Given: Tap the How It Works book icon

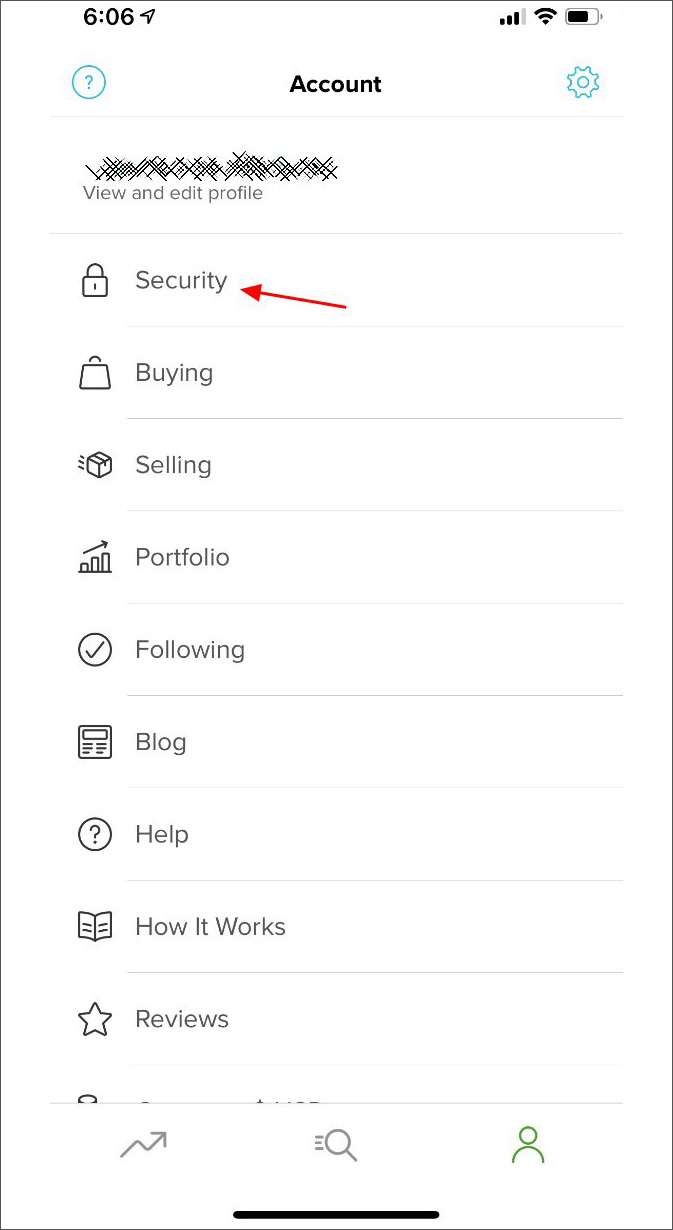Looking at the screenshot, I should (95, 926).
